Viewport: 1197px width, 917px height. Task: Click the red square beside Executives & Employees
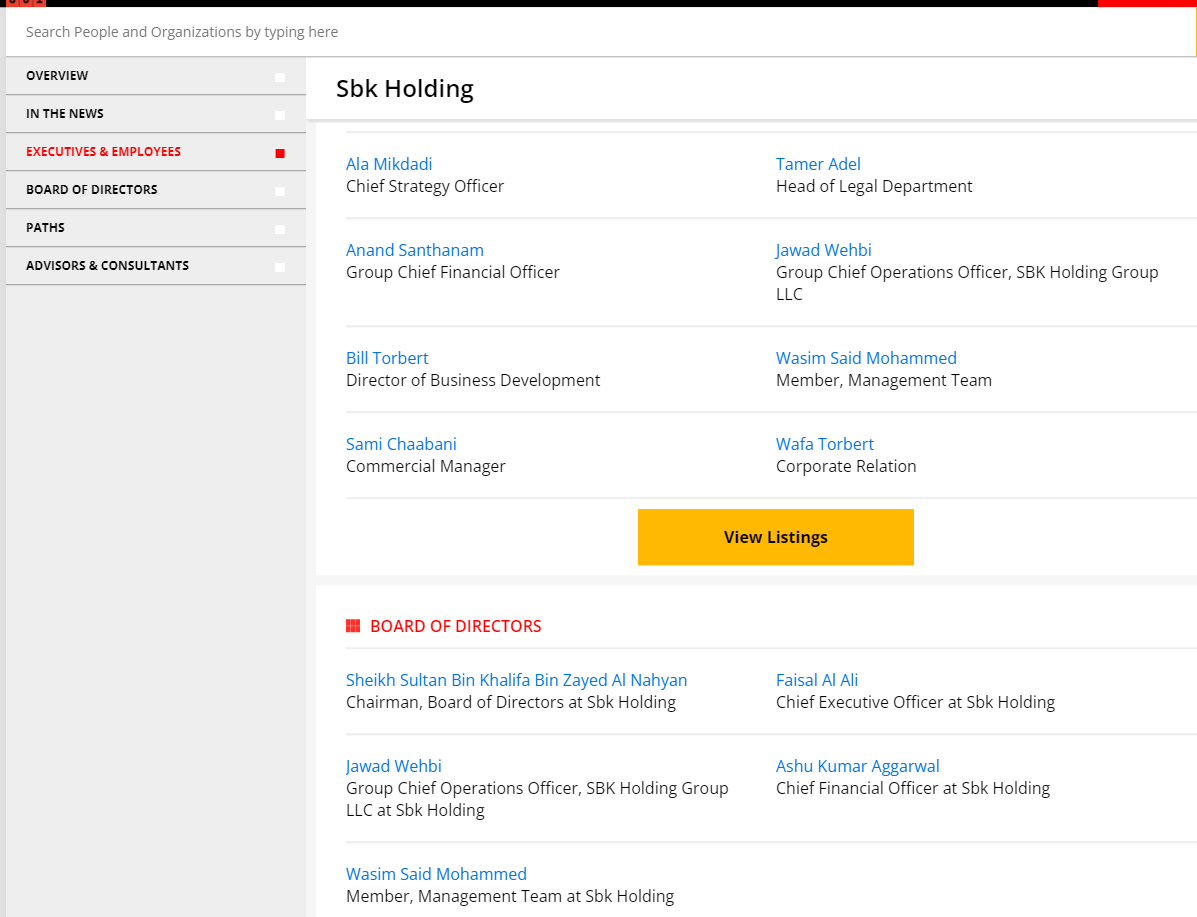(280, 153)
